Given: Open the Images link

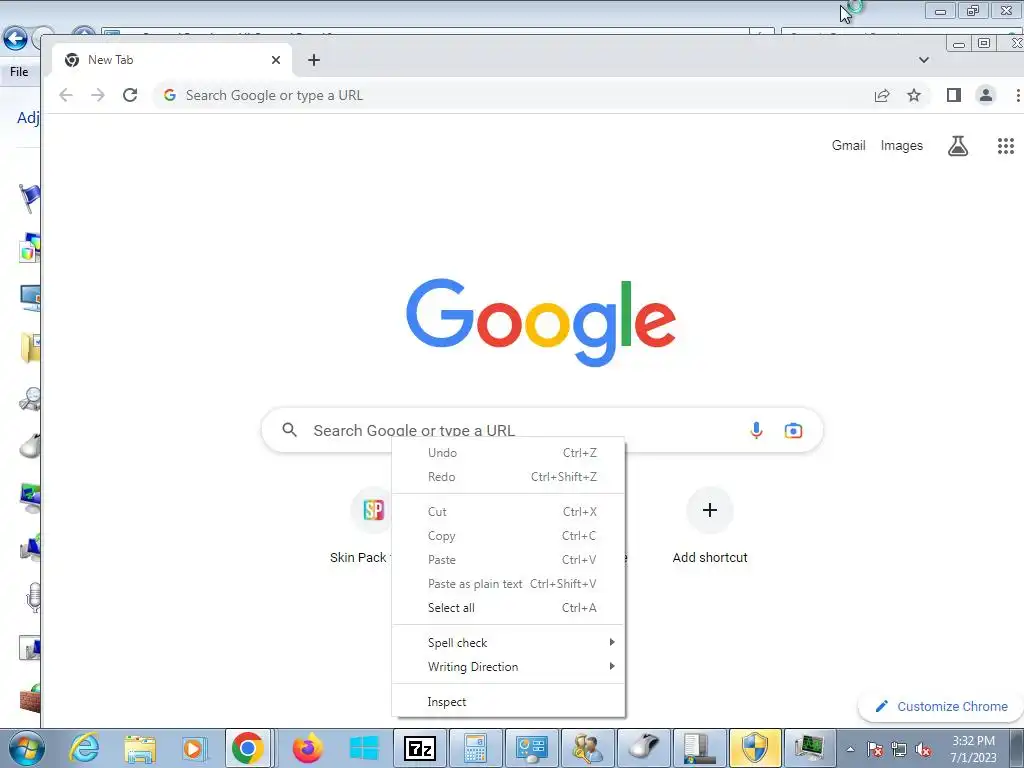Looking at the screenshot, I should tap(901, 146).
